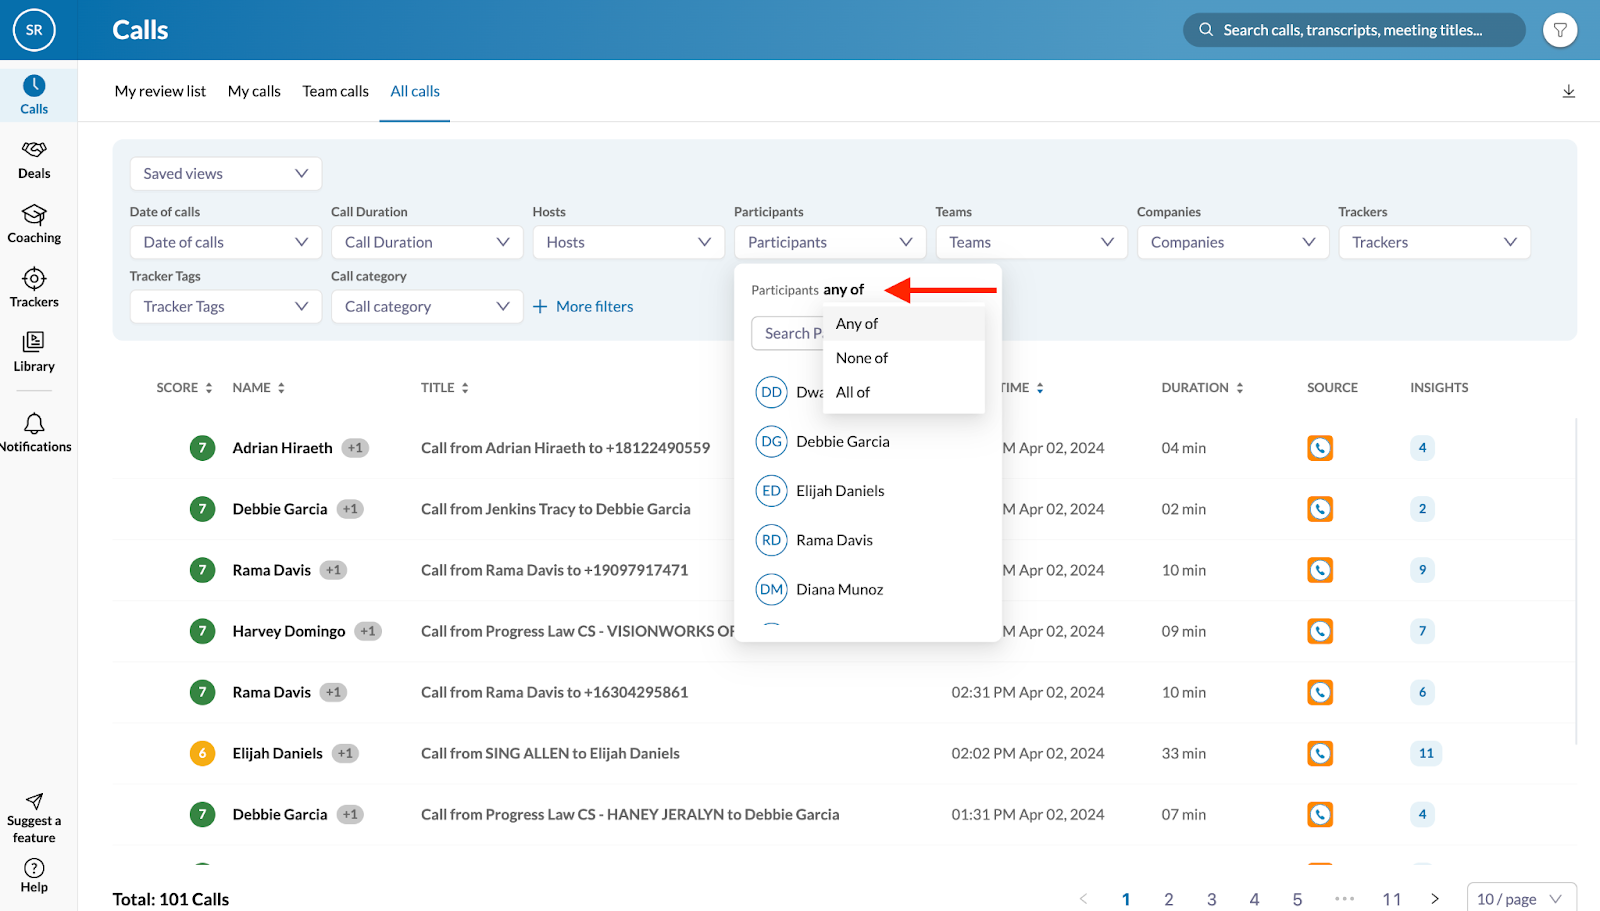Open the Coaching section
Image resolution: width=1600 pixels, height=911 pixels.
(34, 224)
